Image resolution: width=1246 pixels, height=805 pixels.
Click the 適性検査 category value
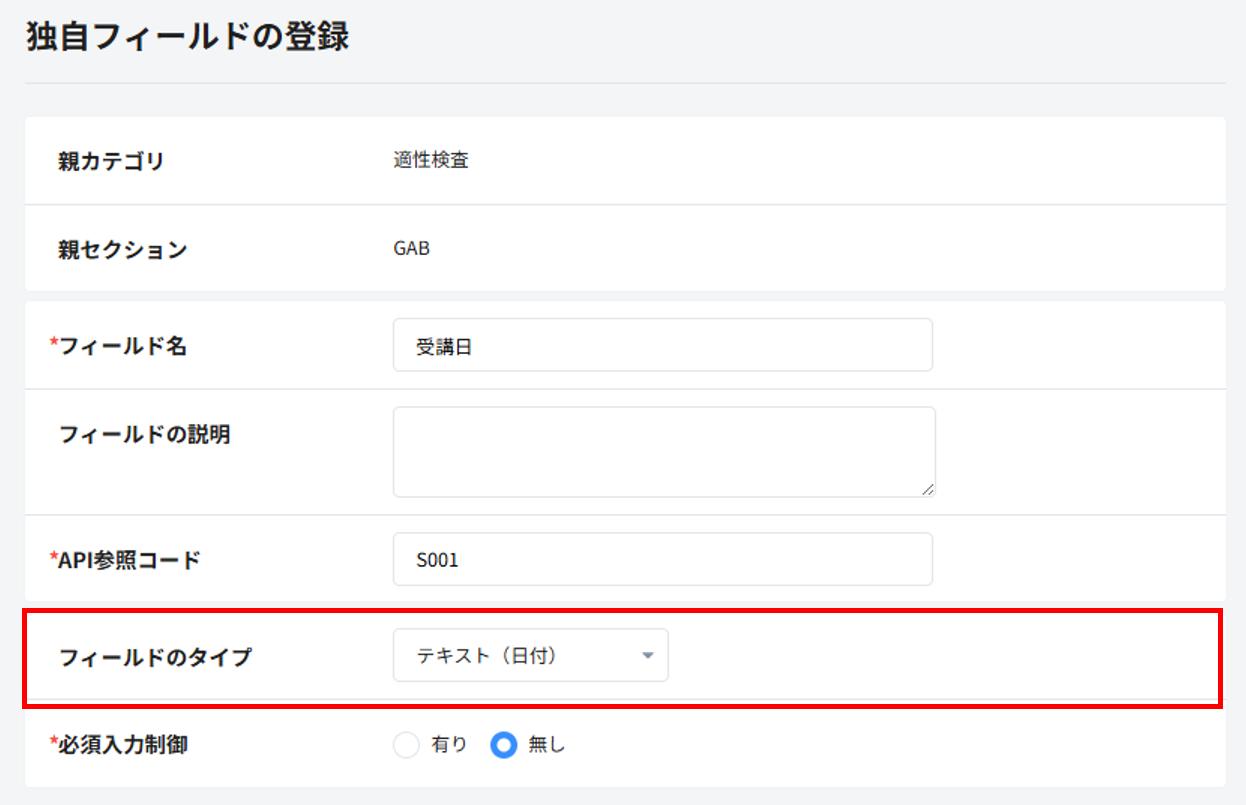[x=431, y=161]
